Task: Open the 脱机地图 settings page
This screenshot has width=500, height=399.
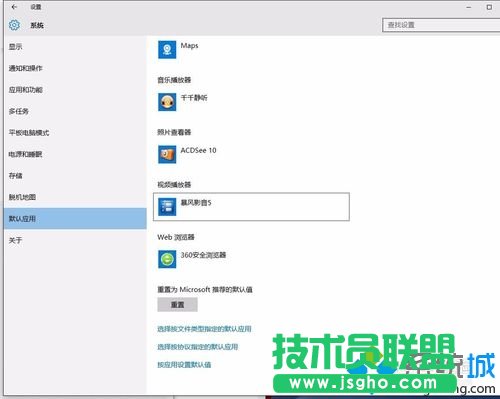Action: click(75, 197)
